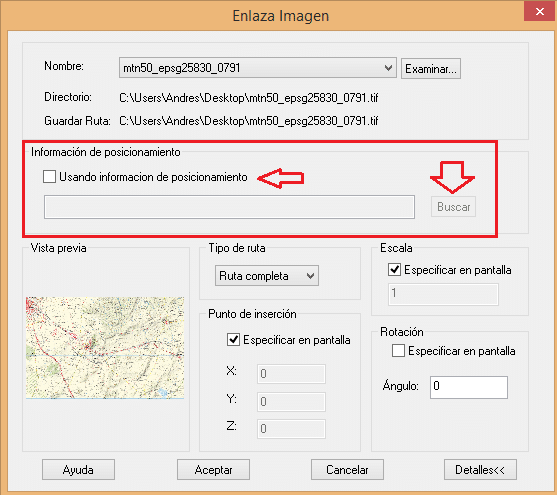This screenshot has height=495, width=557.
Task: Click the X coordinate field
Action: pyautogui.click(x=291, y=374)
